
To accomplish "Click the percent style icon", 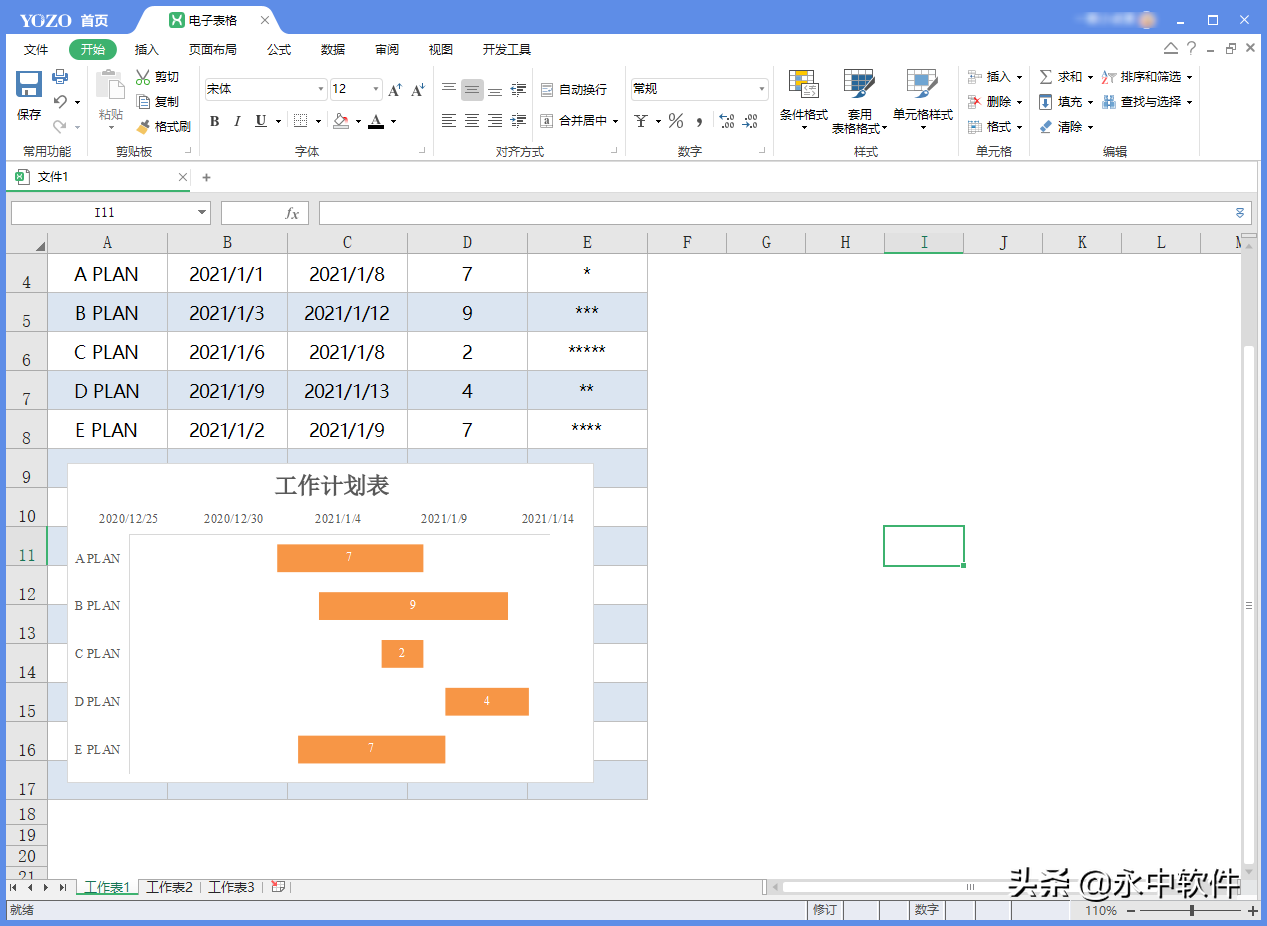I will (676, 121).
